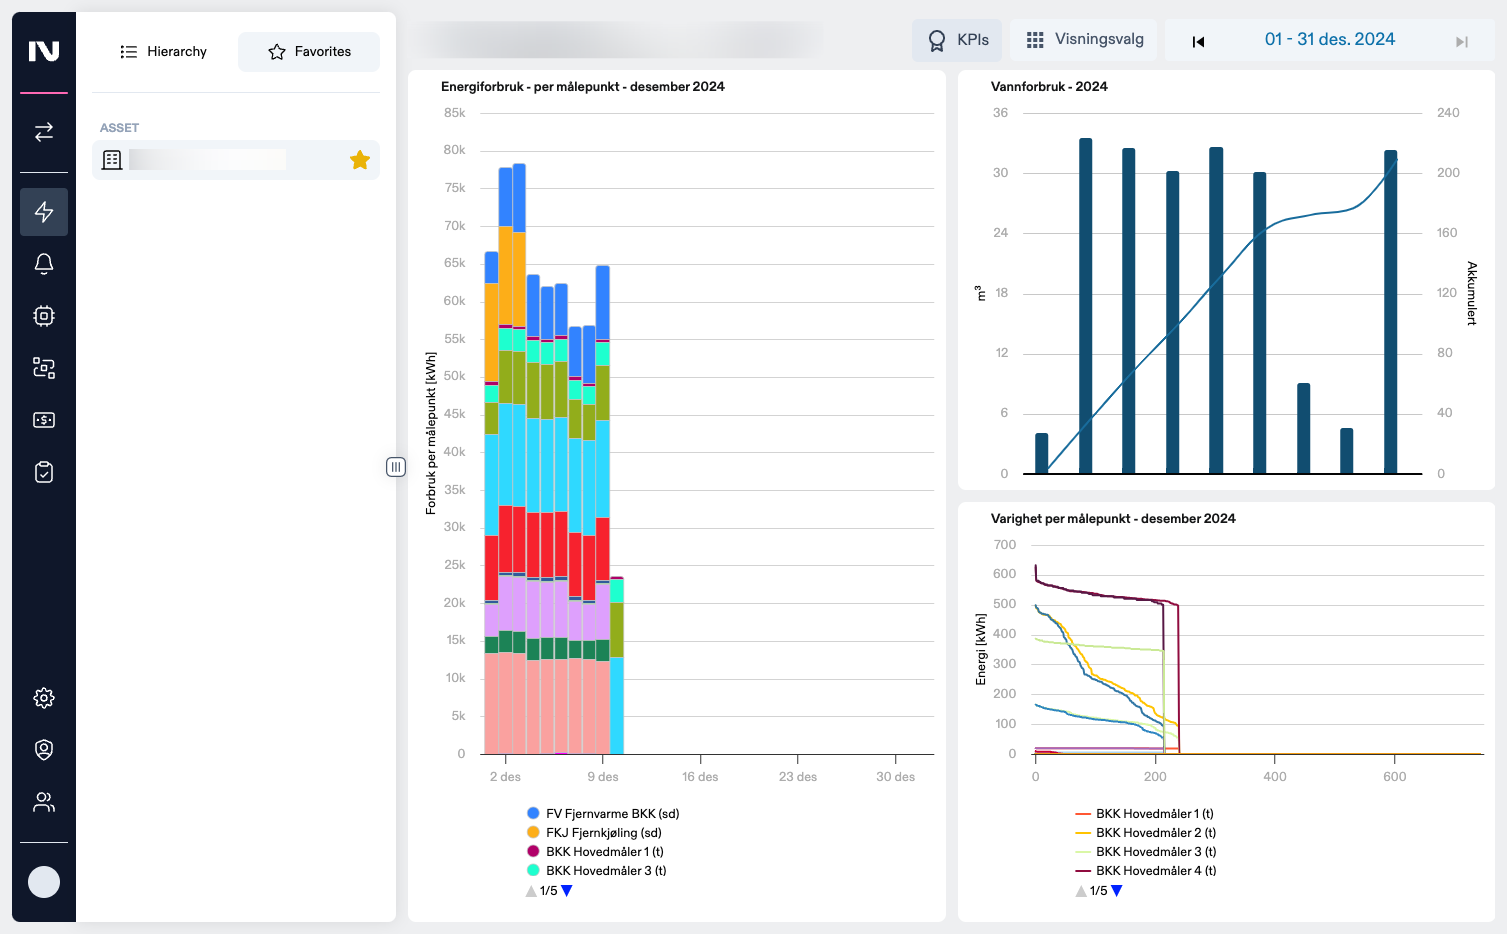The image size is (1507, 934).
Task: Open the users icon in sidebar
Action: point(44,802)
